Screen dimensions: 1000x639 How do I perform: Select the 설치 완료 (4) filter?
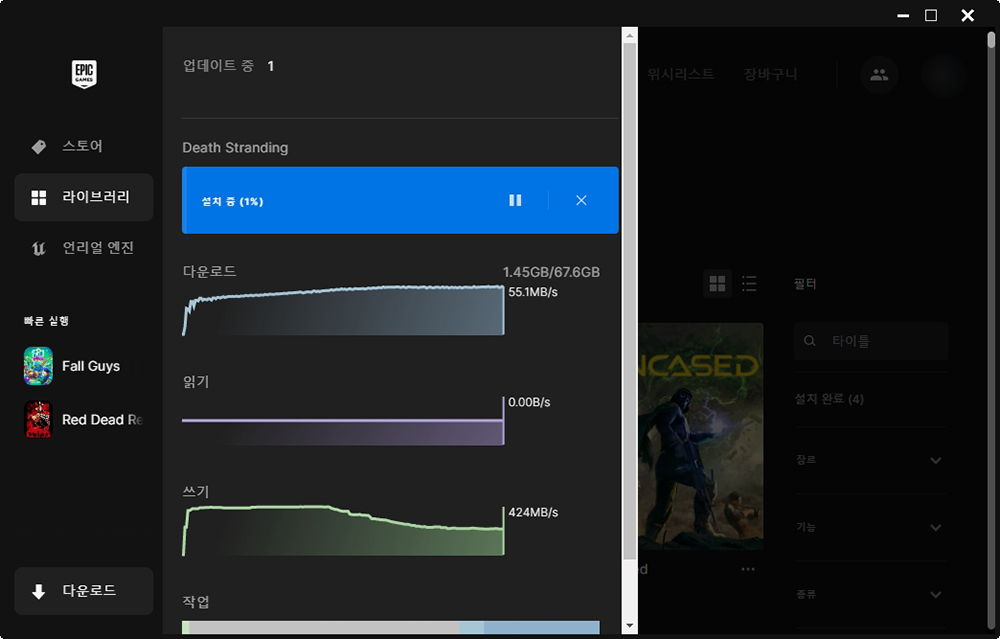pyautogui.click(x=829, y=399)
